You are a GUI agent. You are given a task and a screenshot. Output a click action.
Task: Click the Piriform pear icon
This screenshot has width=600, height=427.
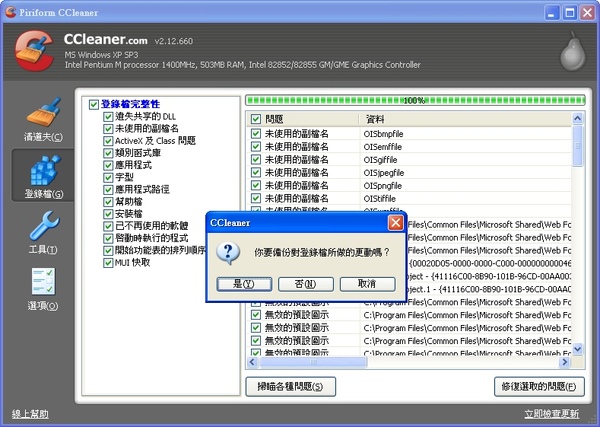click(573, 52)
